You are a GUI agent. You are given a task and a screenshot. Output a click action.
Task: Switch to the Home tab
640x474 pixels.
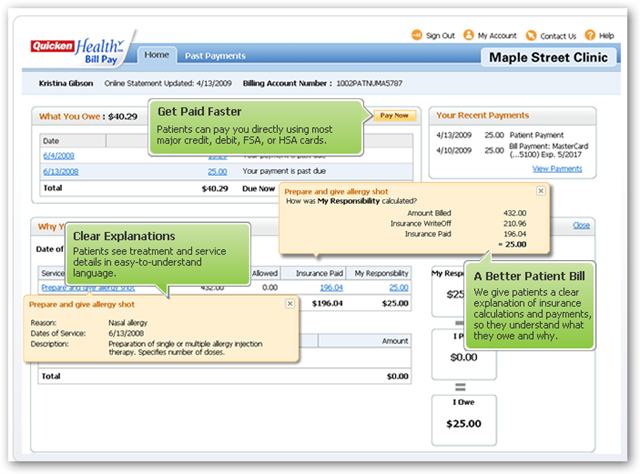(x=157, y=55)
